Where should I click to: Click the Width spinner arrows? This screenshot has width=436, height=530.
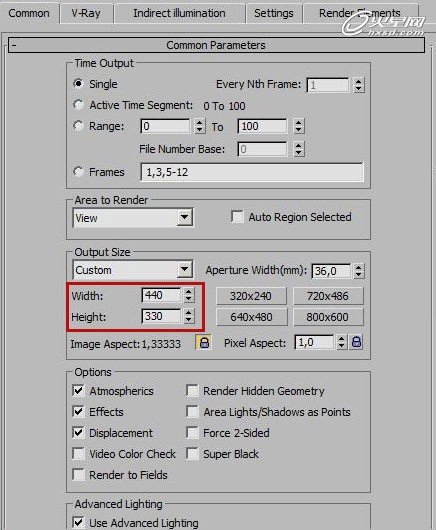189,295
